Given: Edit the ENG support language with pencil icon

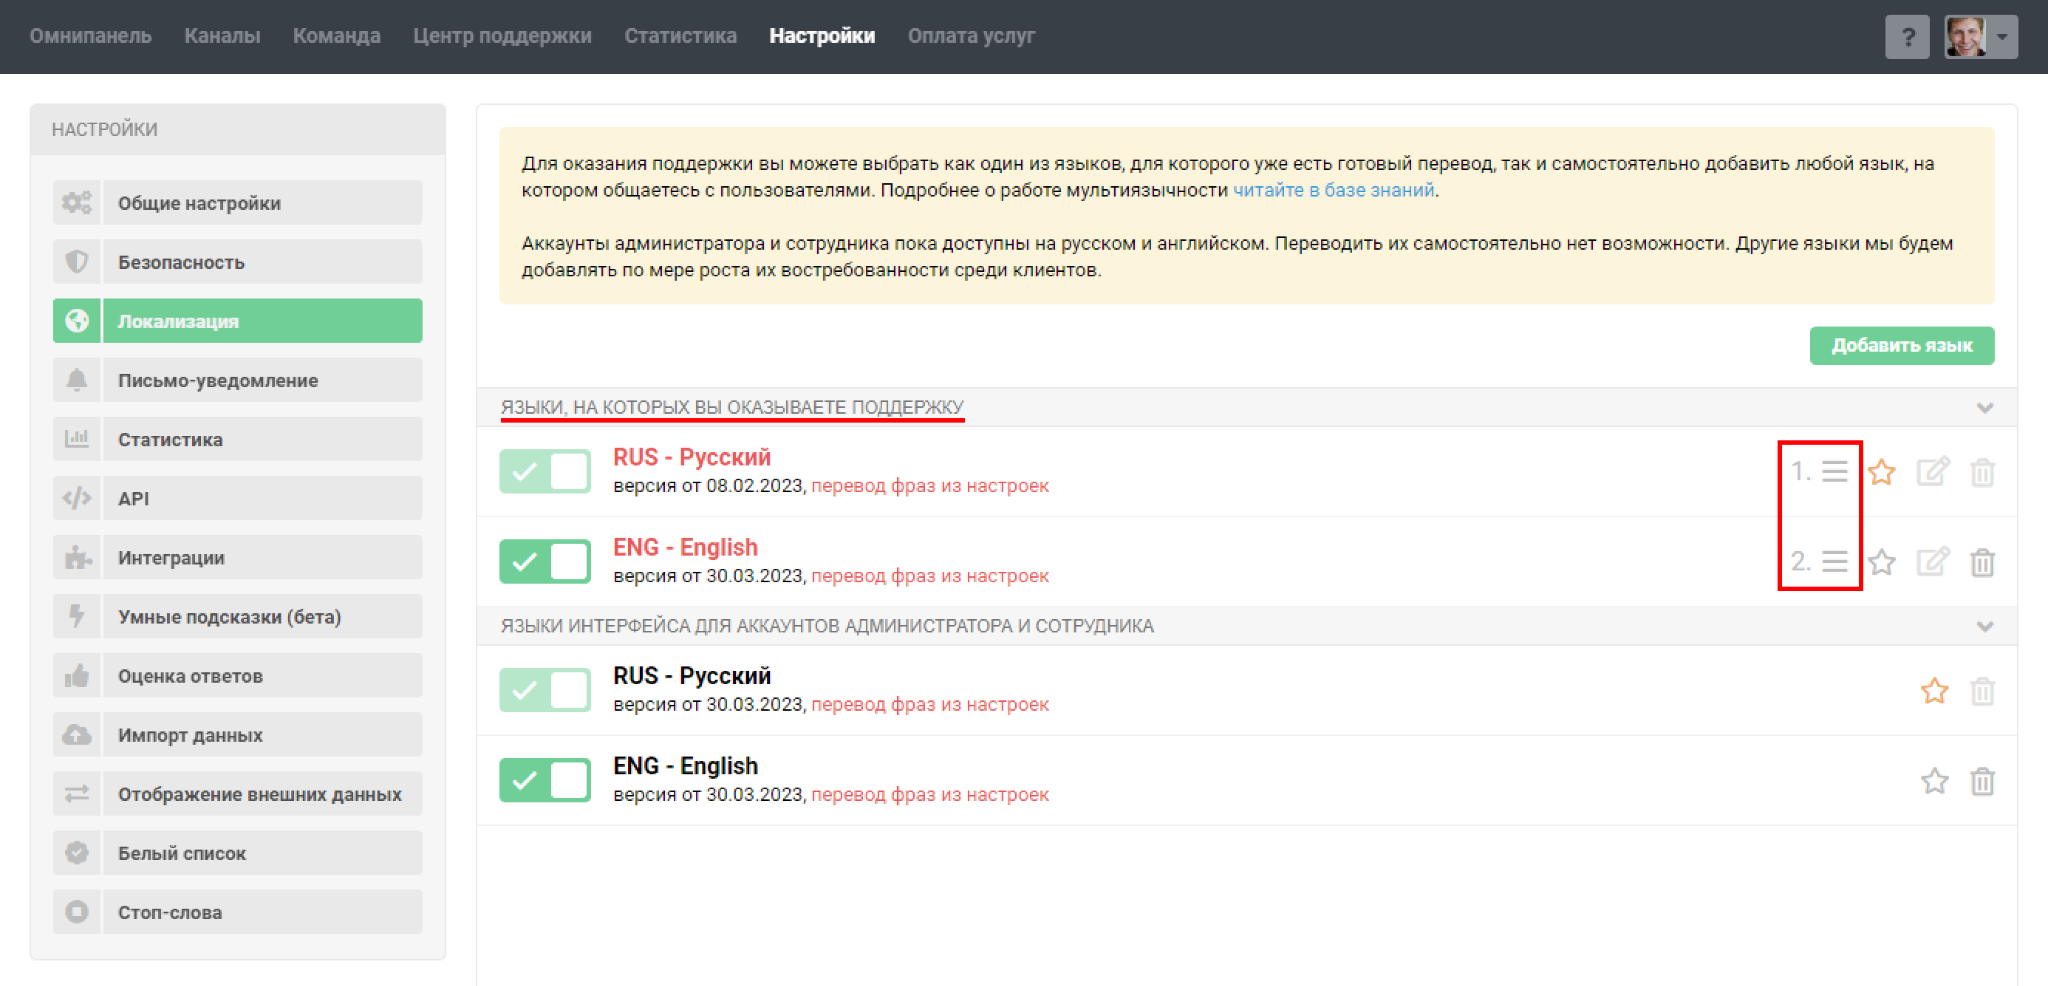Looking at the screenshot, I should click(1932, 562).
